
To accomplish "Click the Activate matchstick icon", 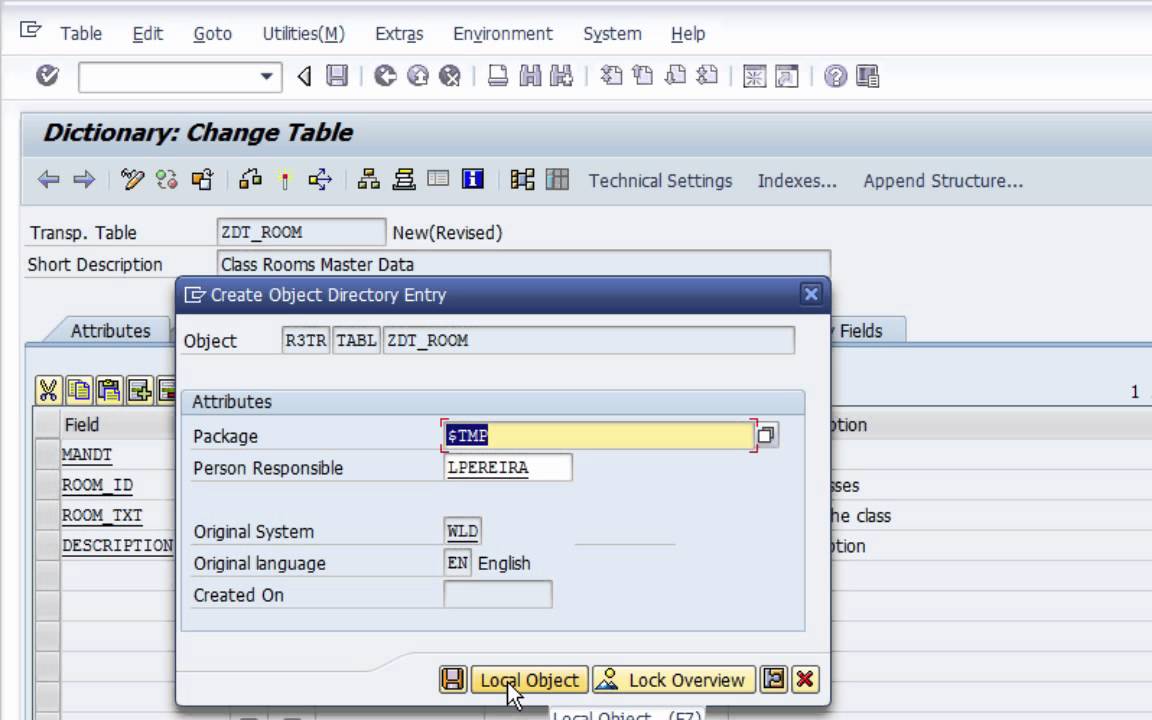I will tap(285, 179).
